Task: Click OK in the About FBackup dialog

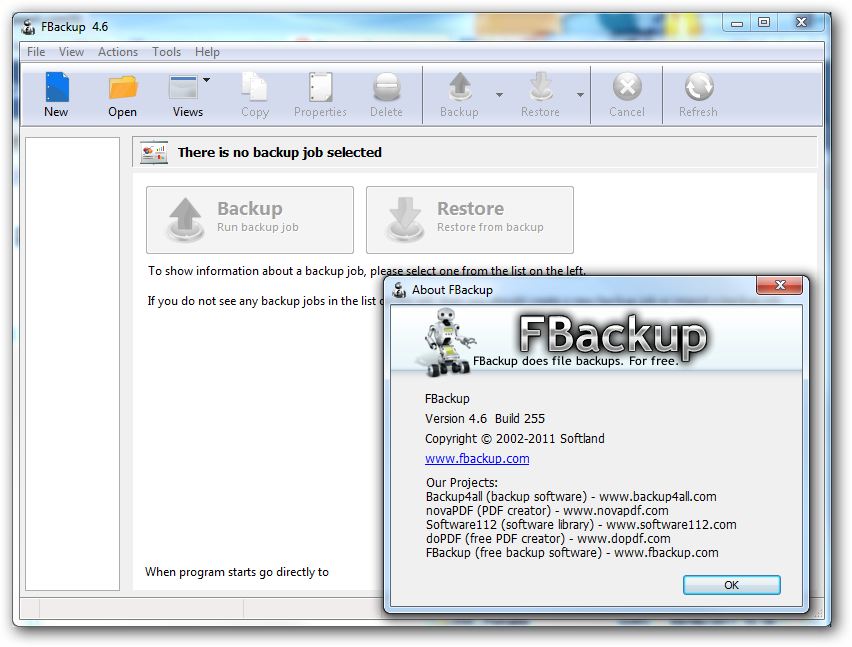Action: 731,585
